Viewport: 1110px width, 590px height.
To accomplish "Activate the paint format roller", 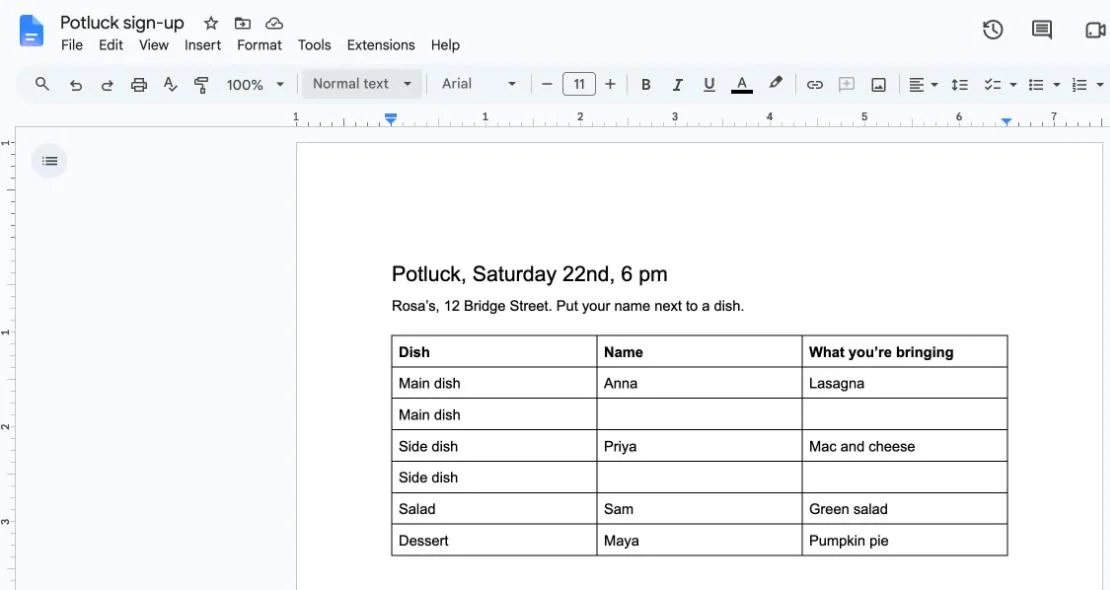I will [x=201, y=85].
